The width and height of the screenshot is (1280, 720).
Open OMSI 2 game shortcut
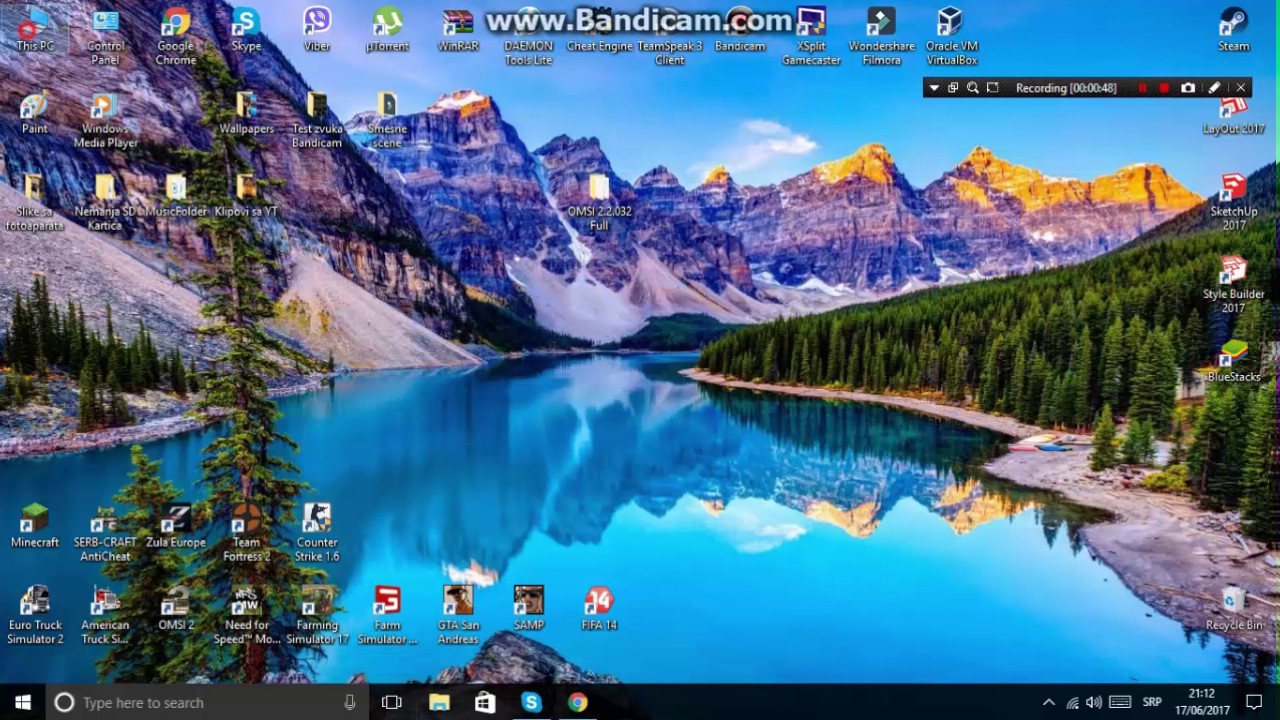tap(176, 610)
